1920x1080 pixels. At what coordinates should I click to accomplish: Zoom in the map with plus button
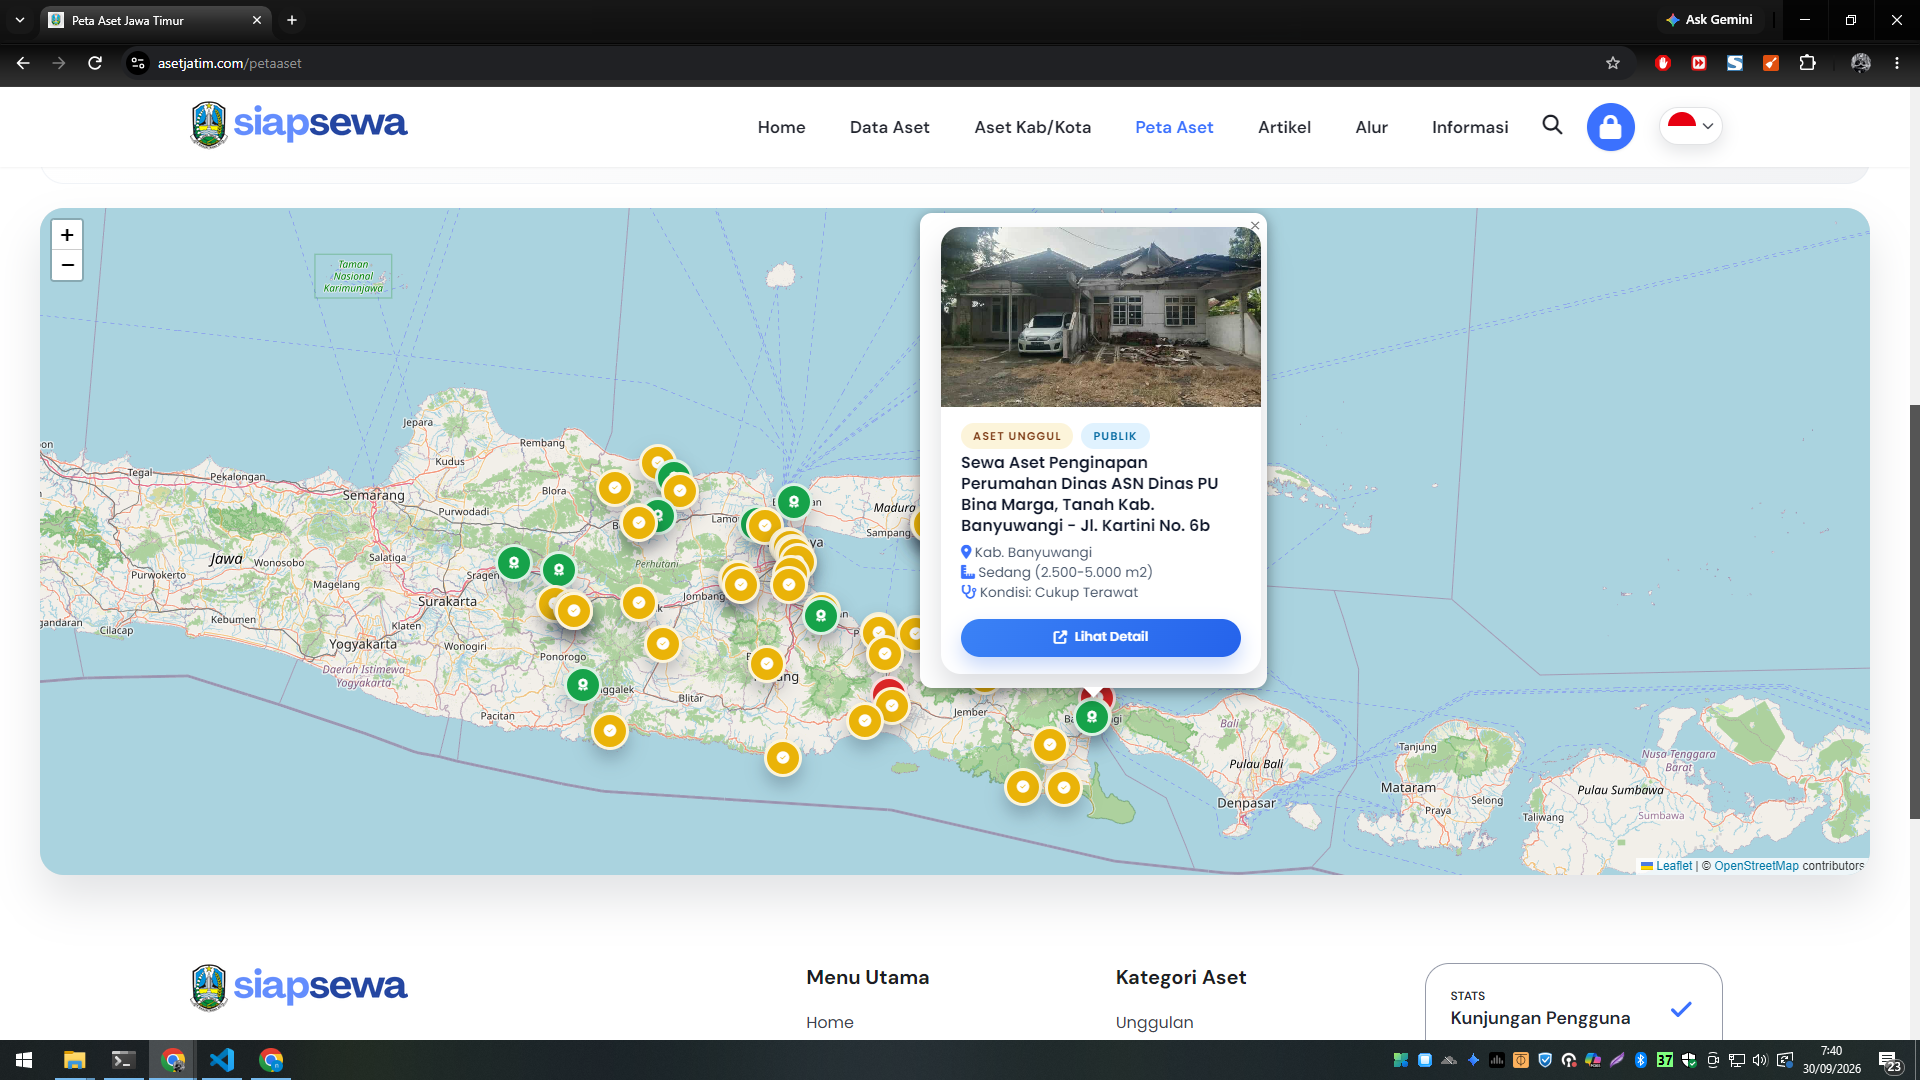point(67,235)
